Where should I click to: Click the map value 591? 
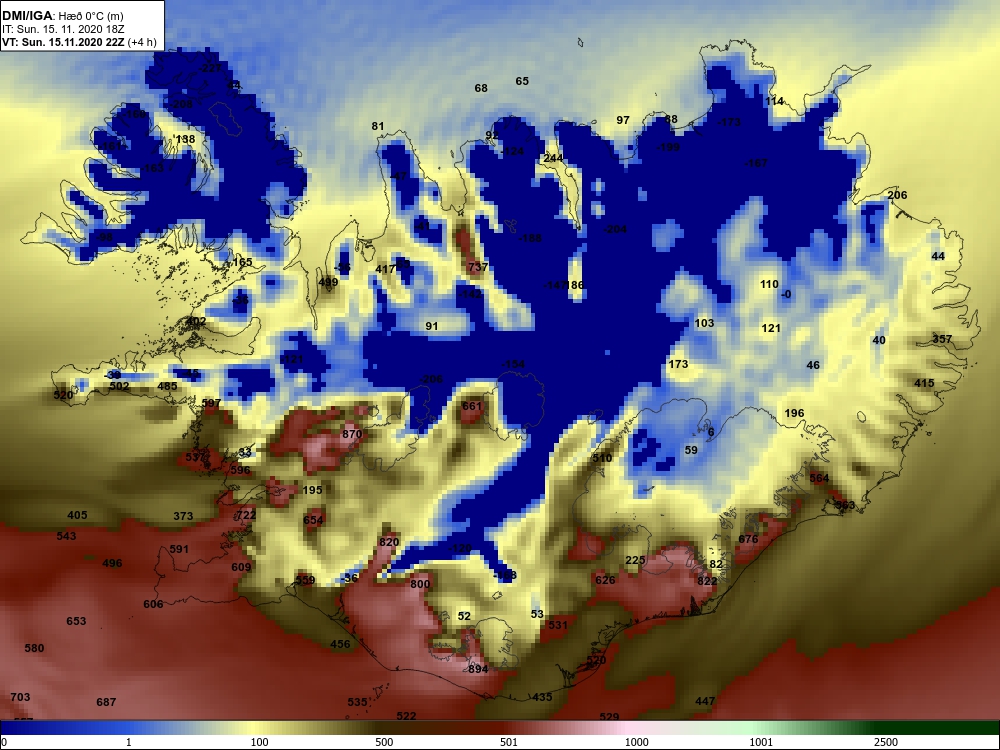tap(179, 548)
